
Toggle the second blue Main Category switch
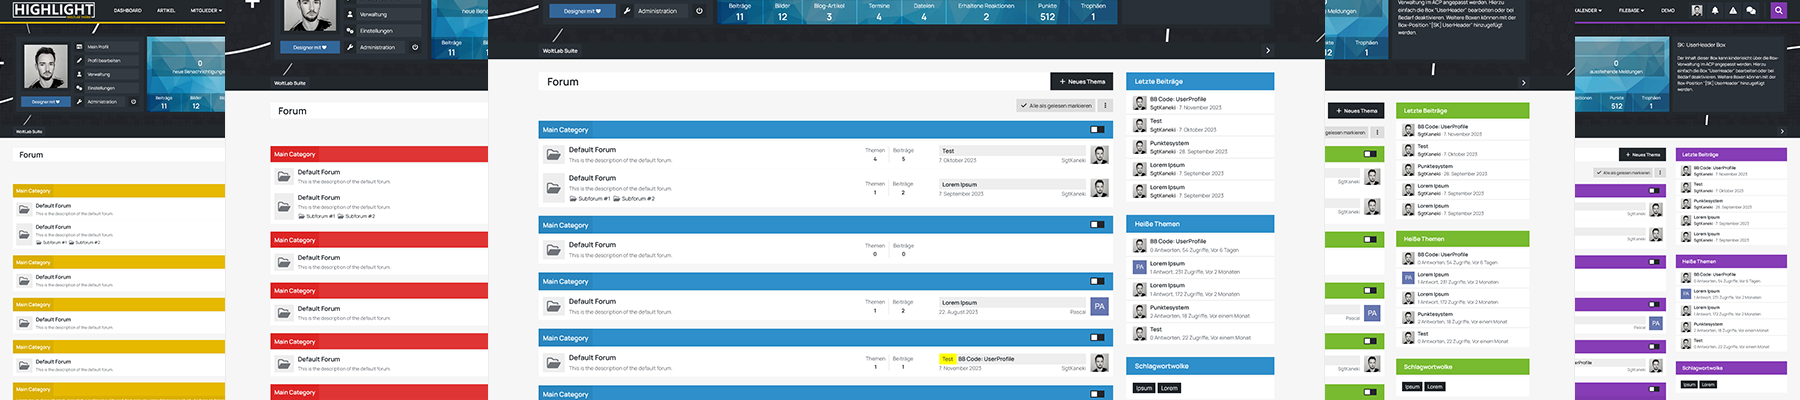[1097, 225]
